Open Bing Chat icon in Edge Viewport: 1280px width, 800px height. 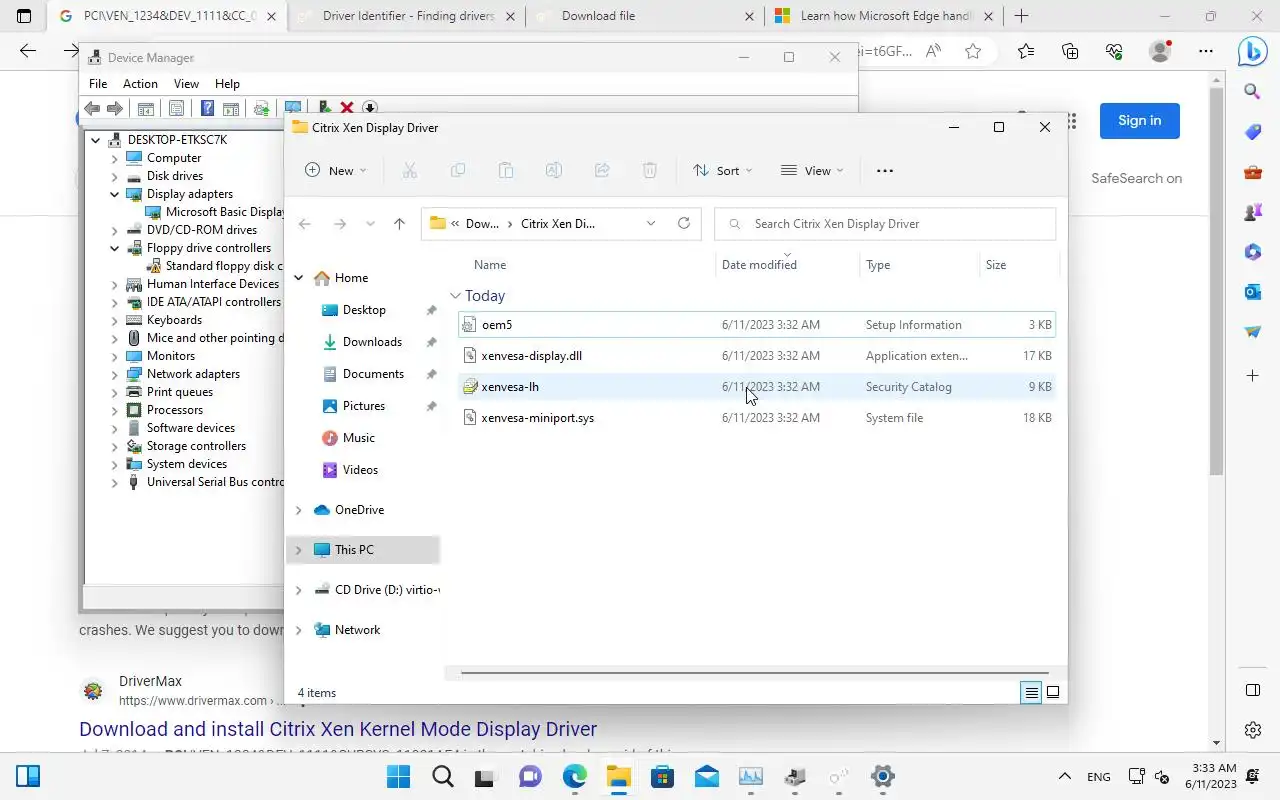pos(1253,51)
